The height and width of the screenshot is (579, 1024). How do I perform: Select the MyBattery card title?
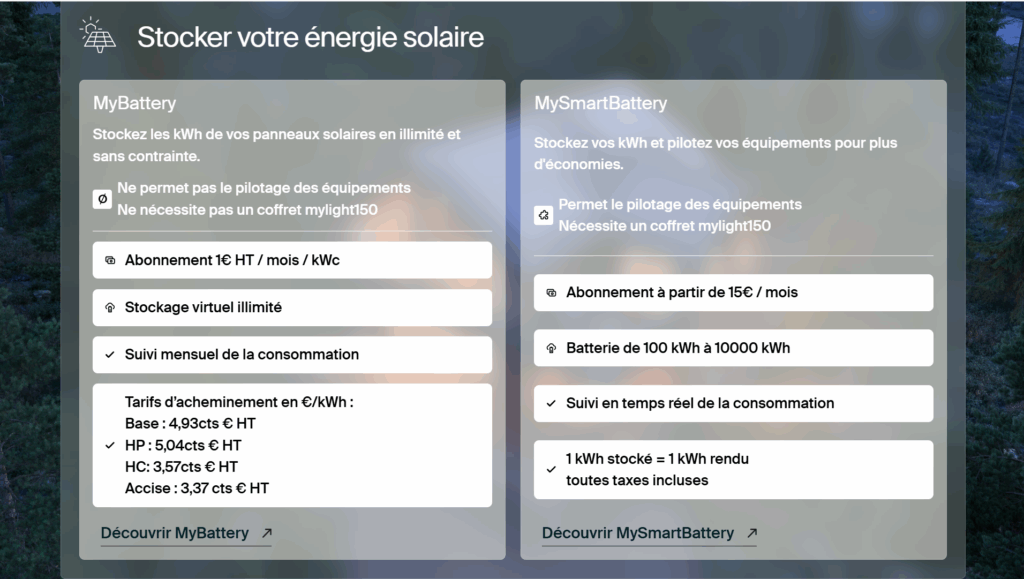click(135, 103)
